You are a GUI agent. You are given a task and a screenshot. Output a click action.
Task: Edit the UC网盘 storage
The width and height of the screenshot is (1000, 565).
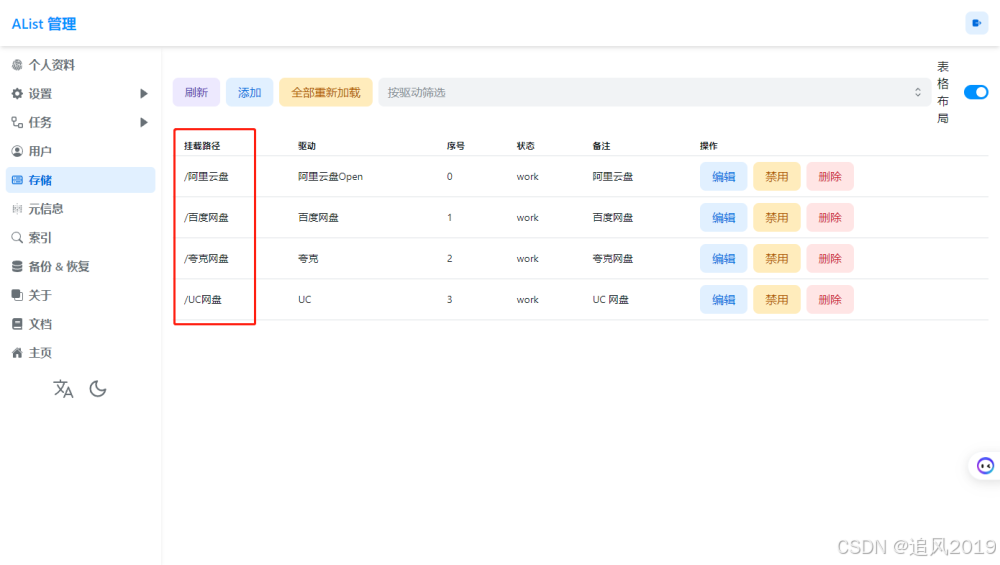[723, 300]
